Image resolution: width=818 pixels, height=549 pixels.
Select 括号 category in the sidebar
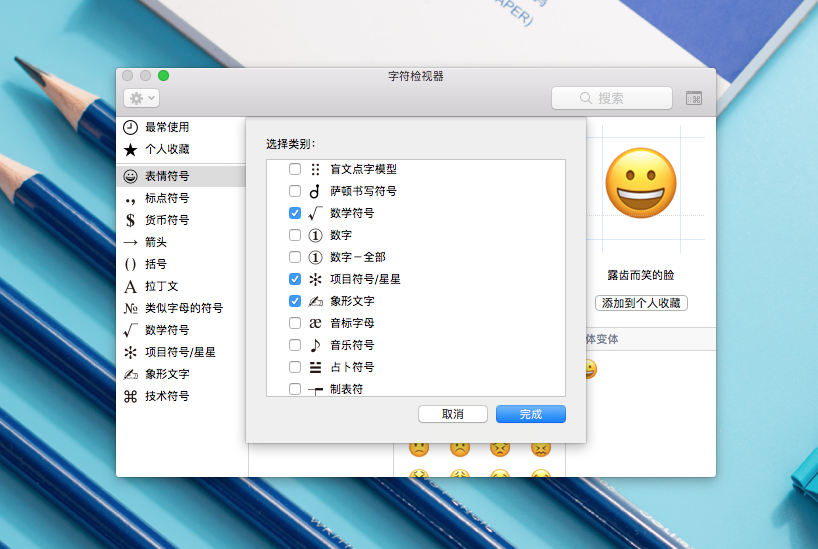(x=183, y=264)
